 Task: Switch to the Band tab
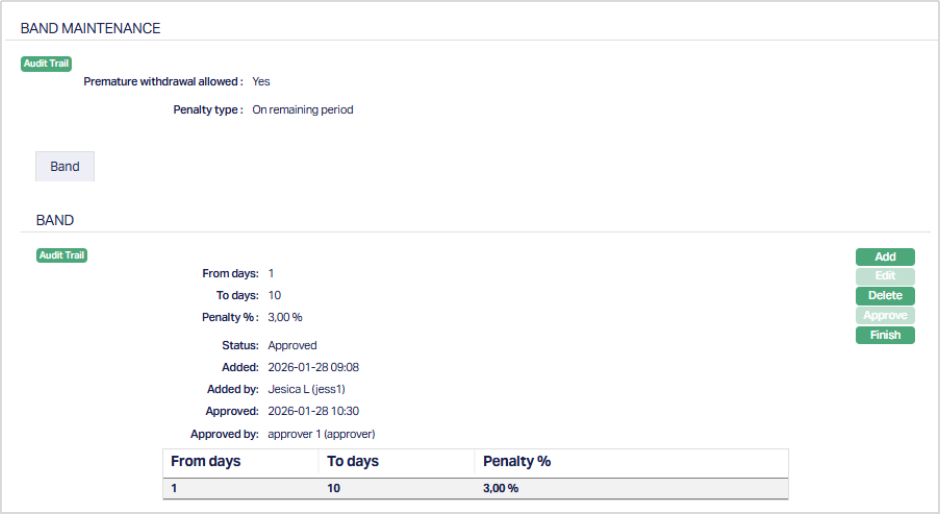coord(65,166)
